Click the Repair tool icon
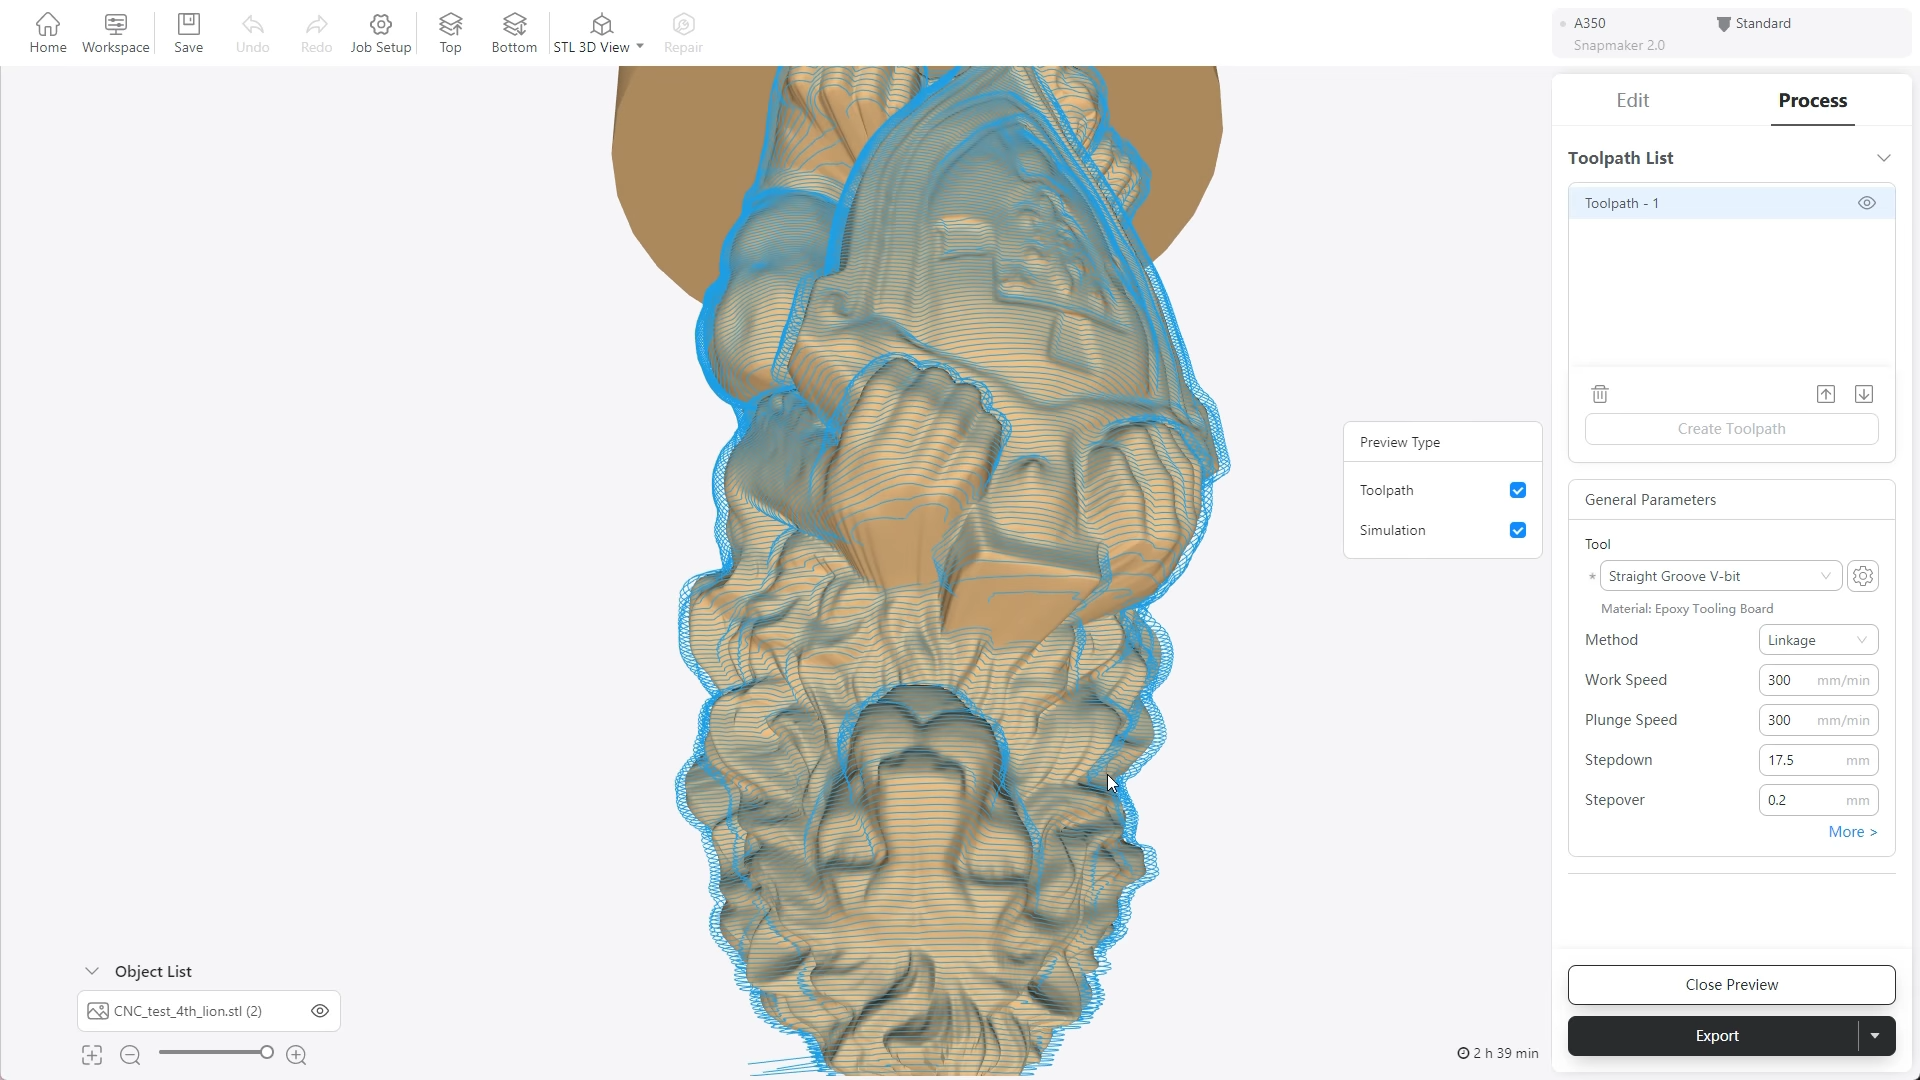This screenshot has height=1080, width=1920. (683, 24)
